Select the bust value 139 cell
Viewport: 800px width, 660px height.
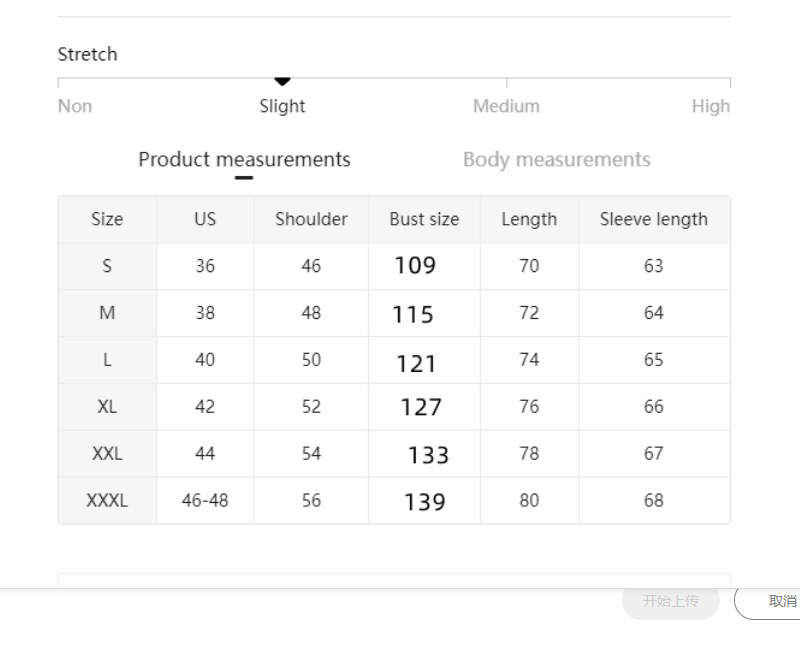coord(424,502)
